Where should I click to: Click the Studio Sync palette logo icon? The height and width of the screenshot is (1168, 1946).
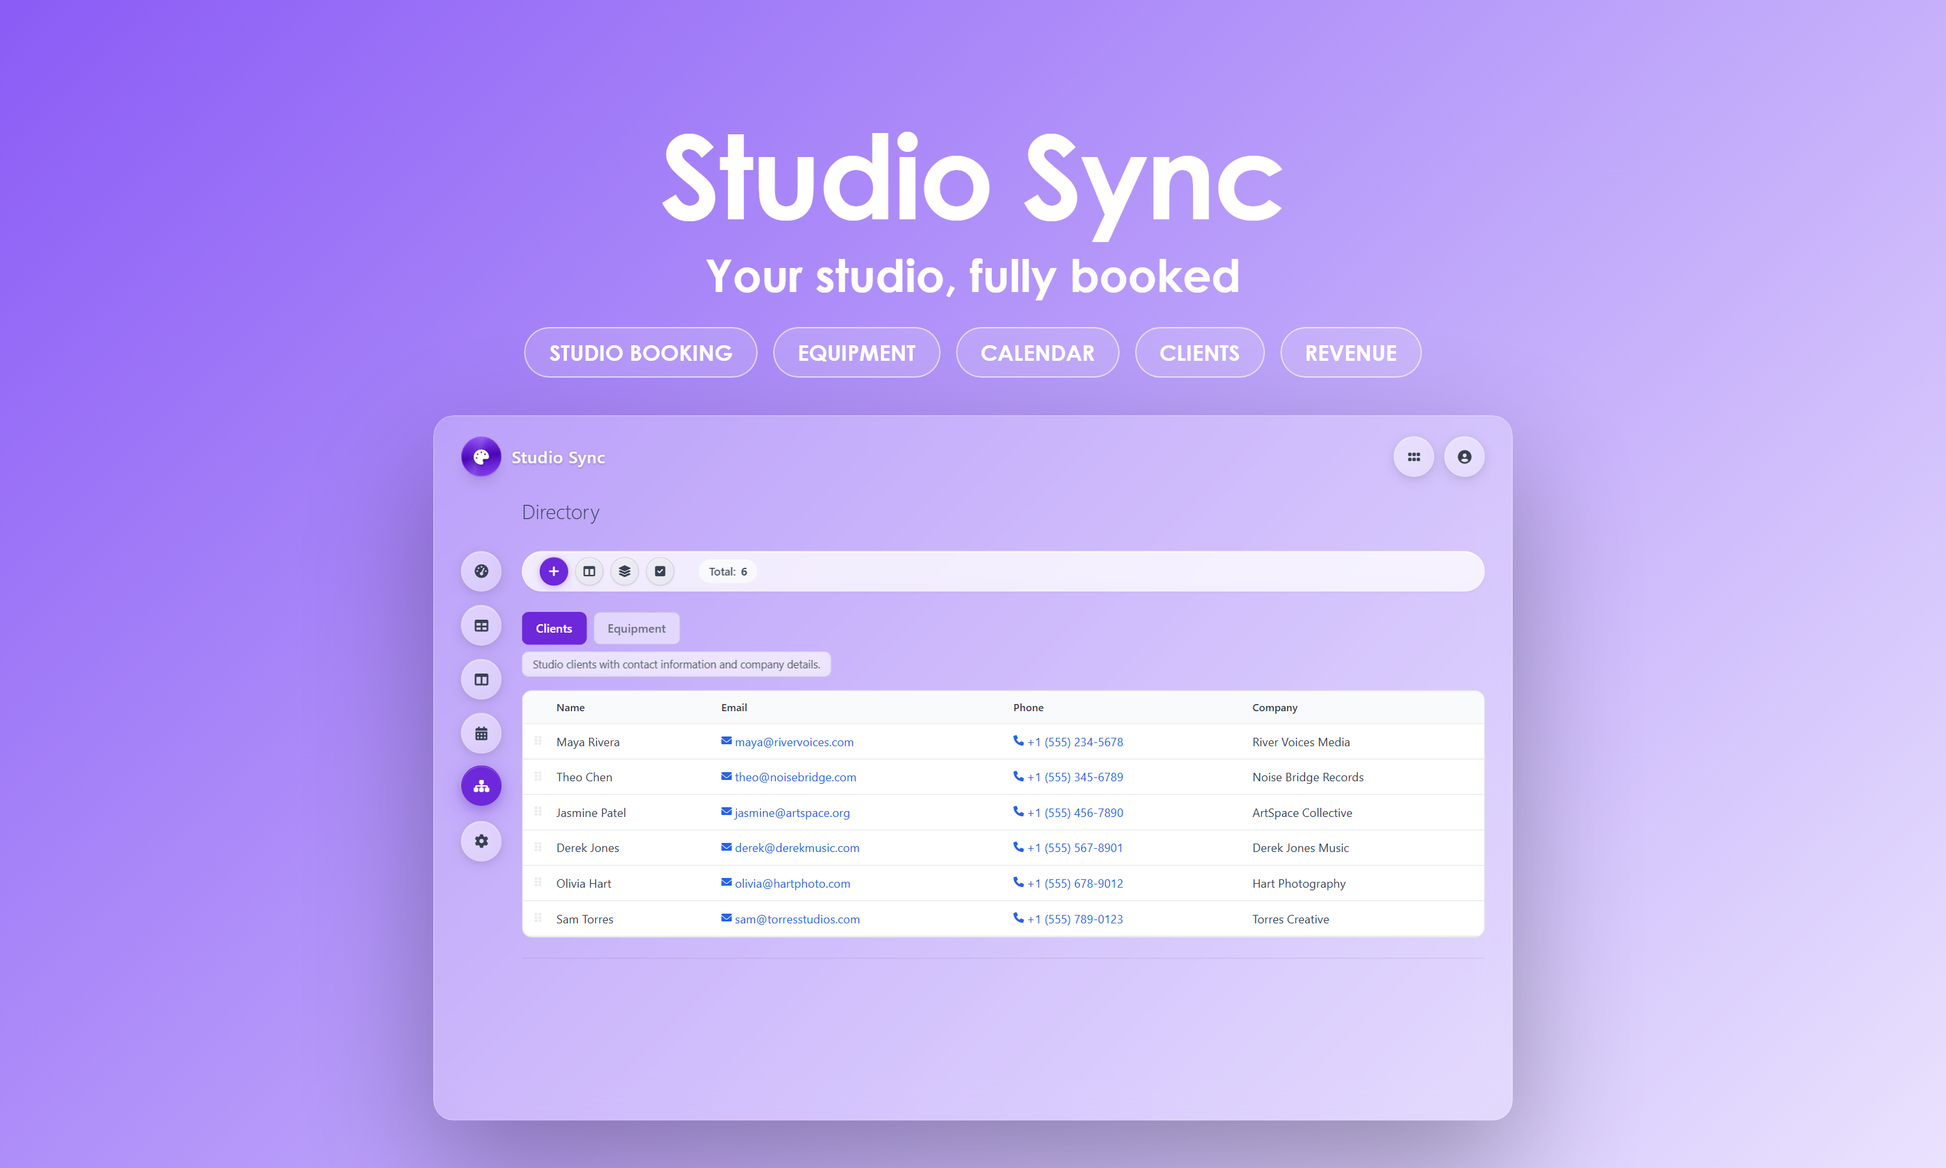click(481, 457)
